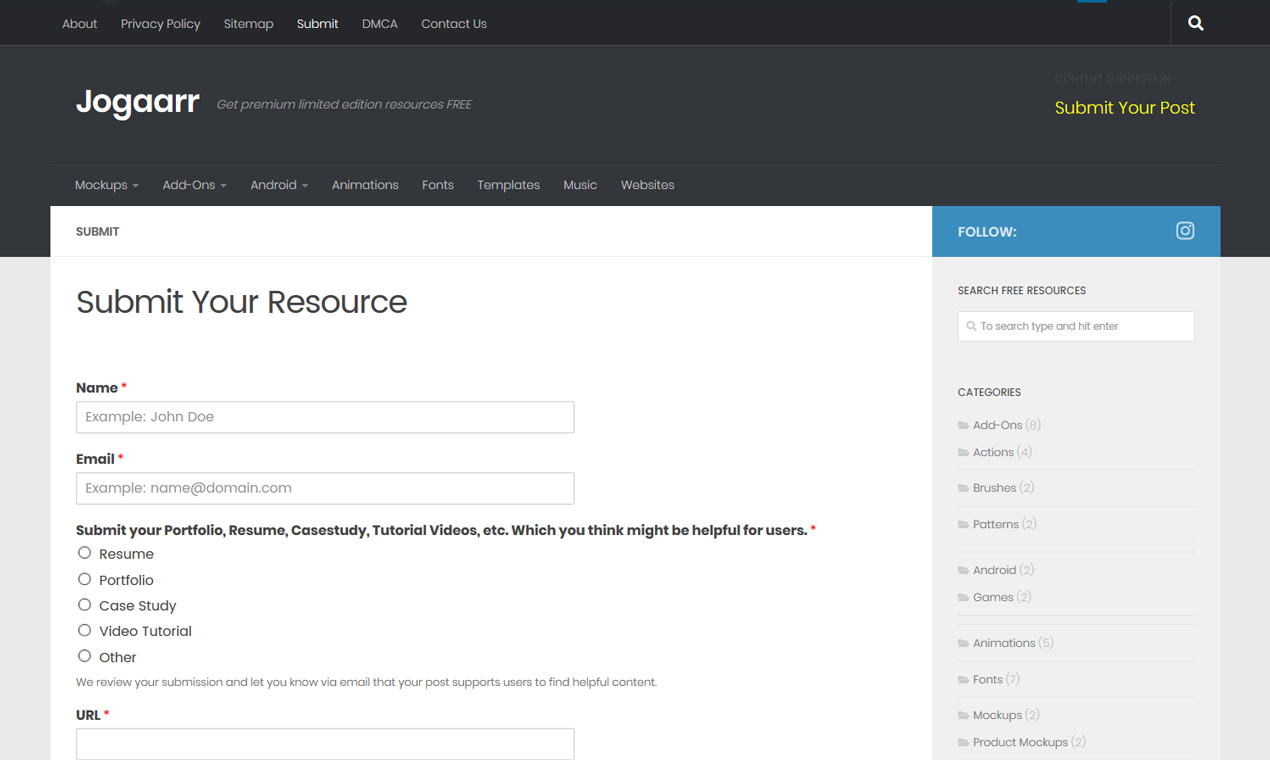Click the search free resources box
This screenshot has height=760, width=1270.
tap(1076, 326)
